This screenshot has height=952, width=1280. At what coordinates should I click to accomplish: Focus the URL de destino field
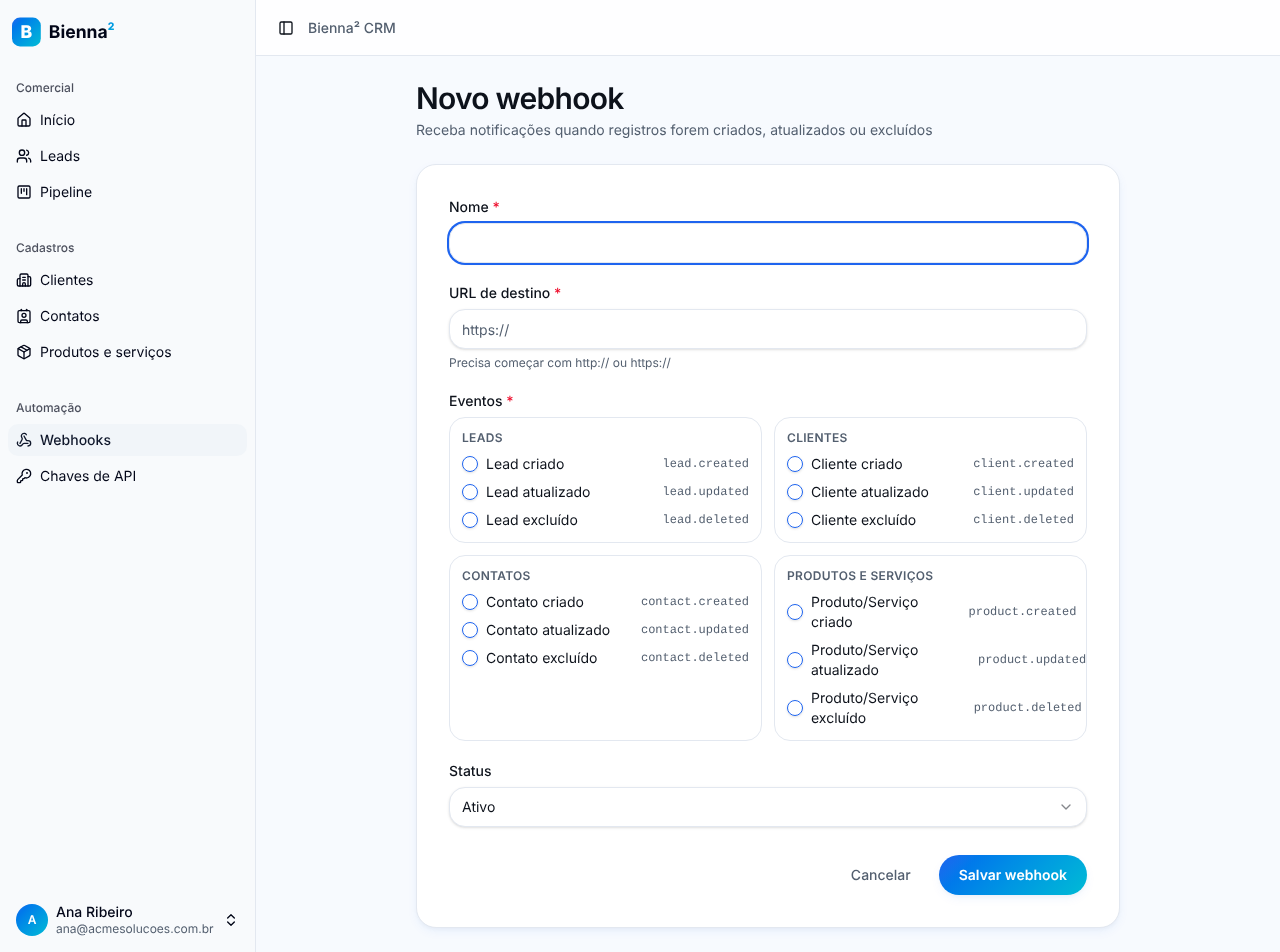click(768, 329)
